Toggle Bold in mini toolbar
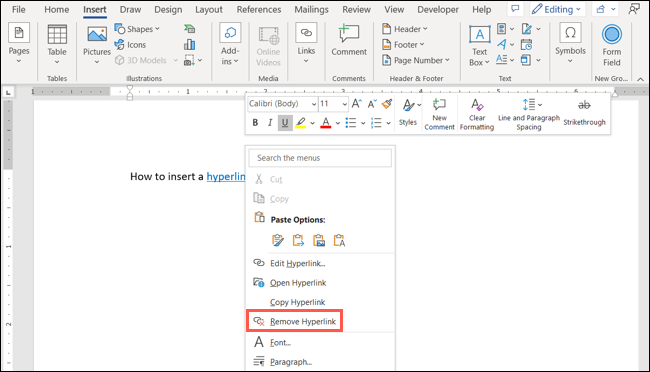 tap(255, 123)
